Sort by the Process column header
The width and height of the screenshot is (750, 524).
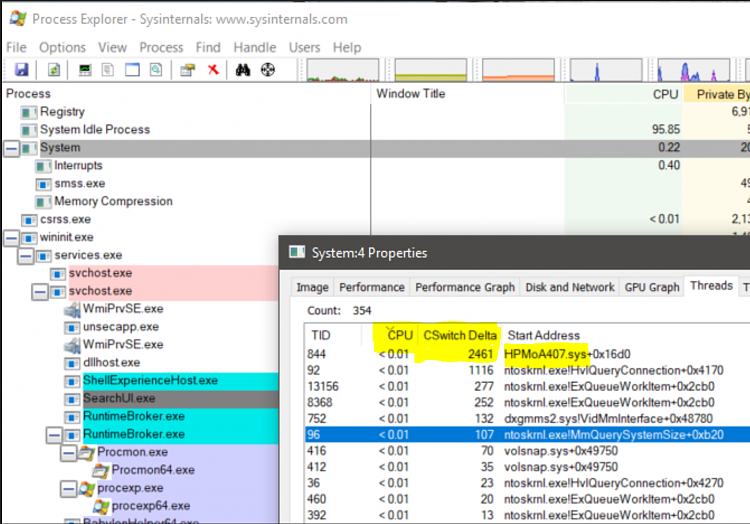click(187, 94)
